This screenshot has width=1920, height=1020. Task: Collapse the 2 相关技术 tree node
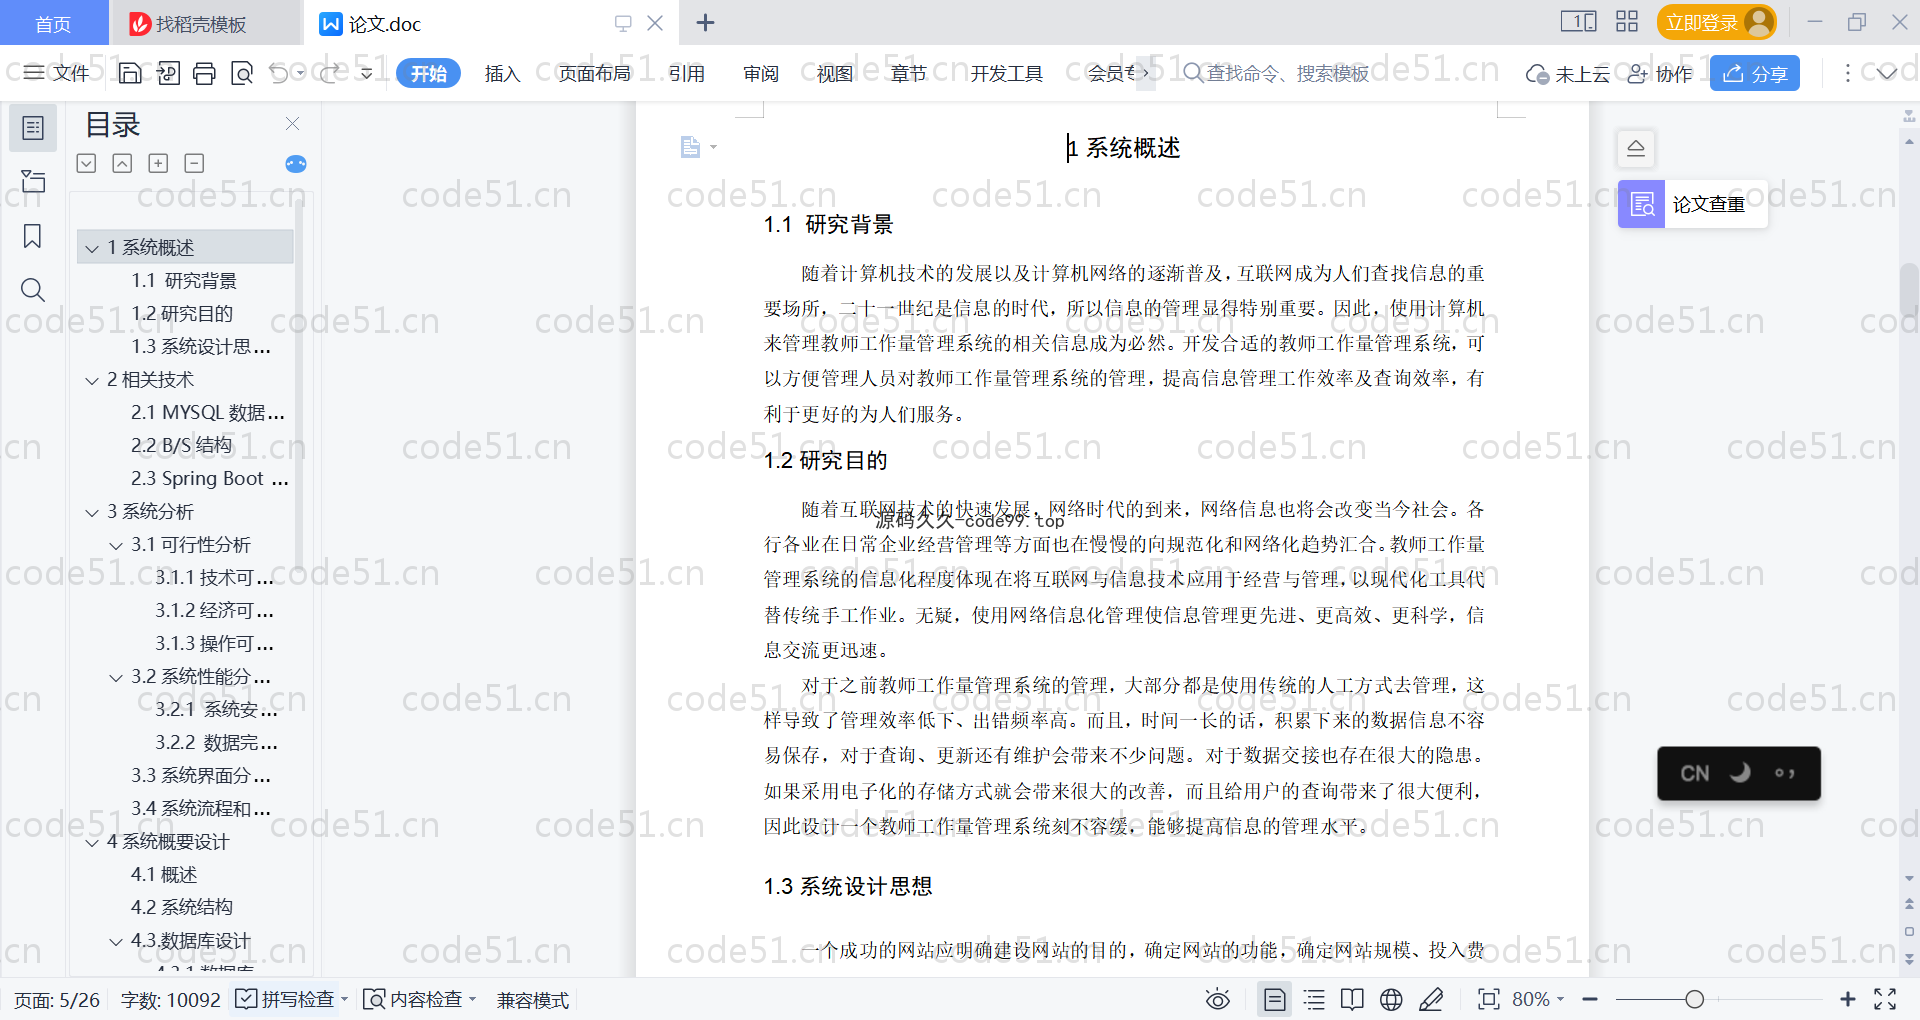(x=92, y=380)
